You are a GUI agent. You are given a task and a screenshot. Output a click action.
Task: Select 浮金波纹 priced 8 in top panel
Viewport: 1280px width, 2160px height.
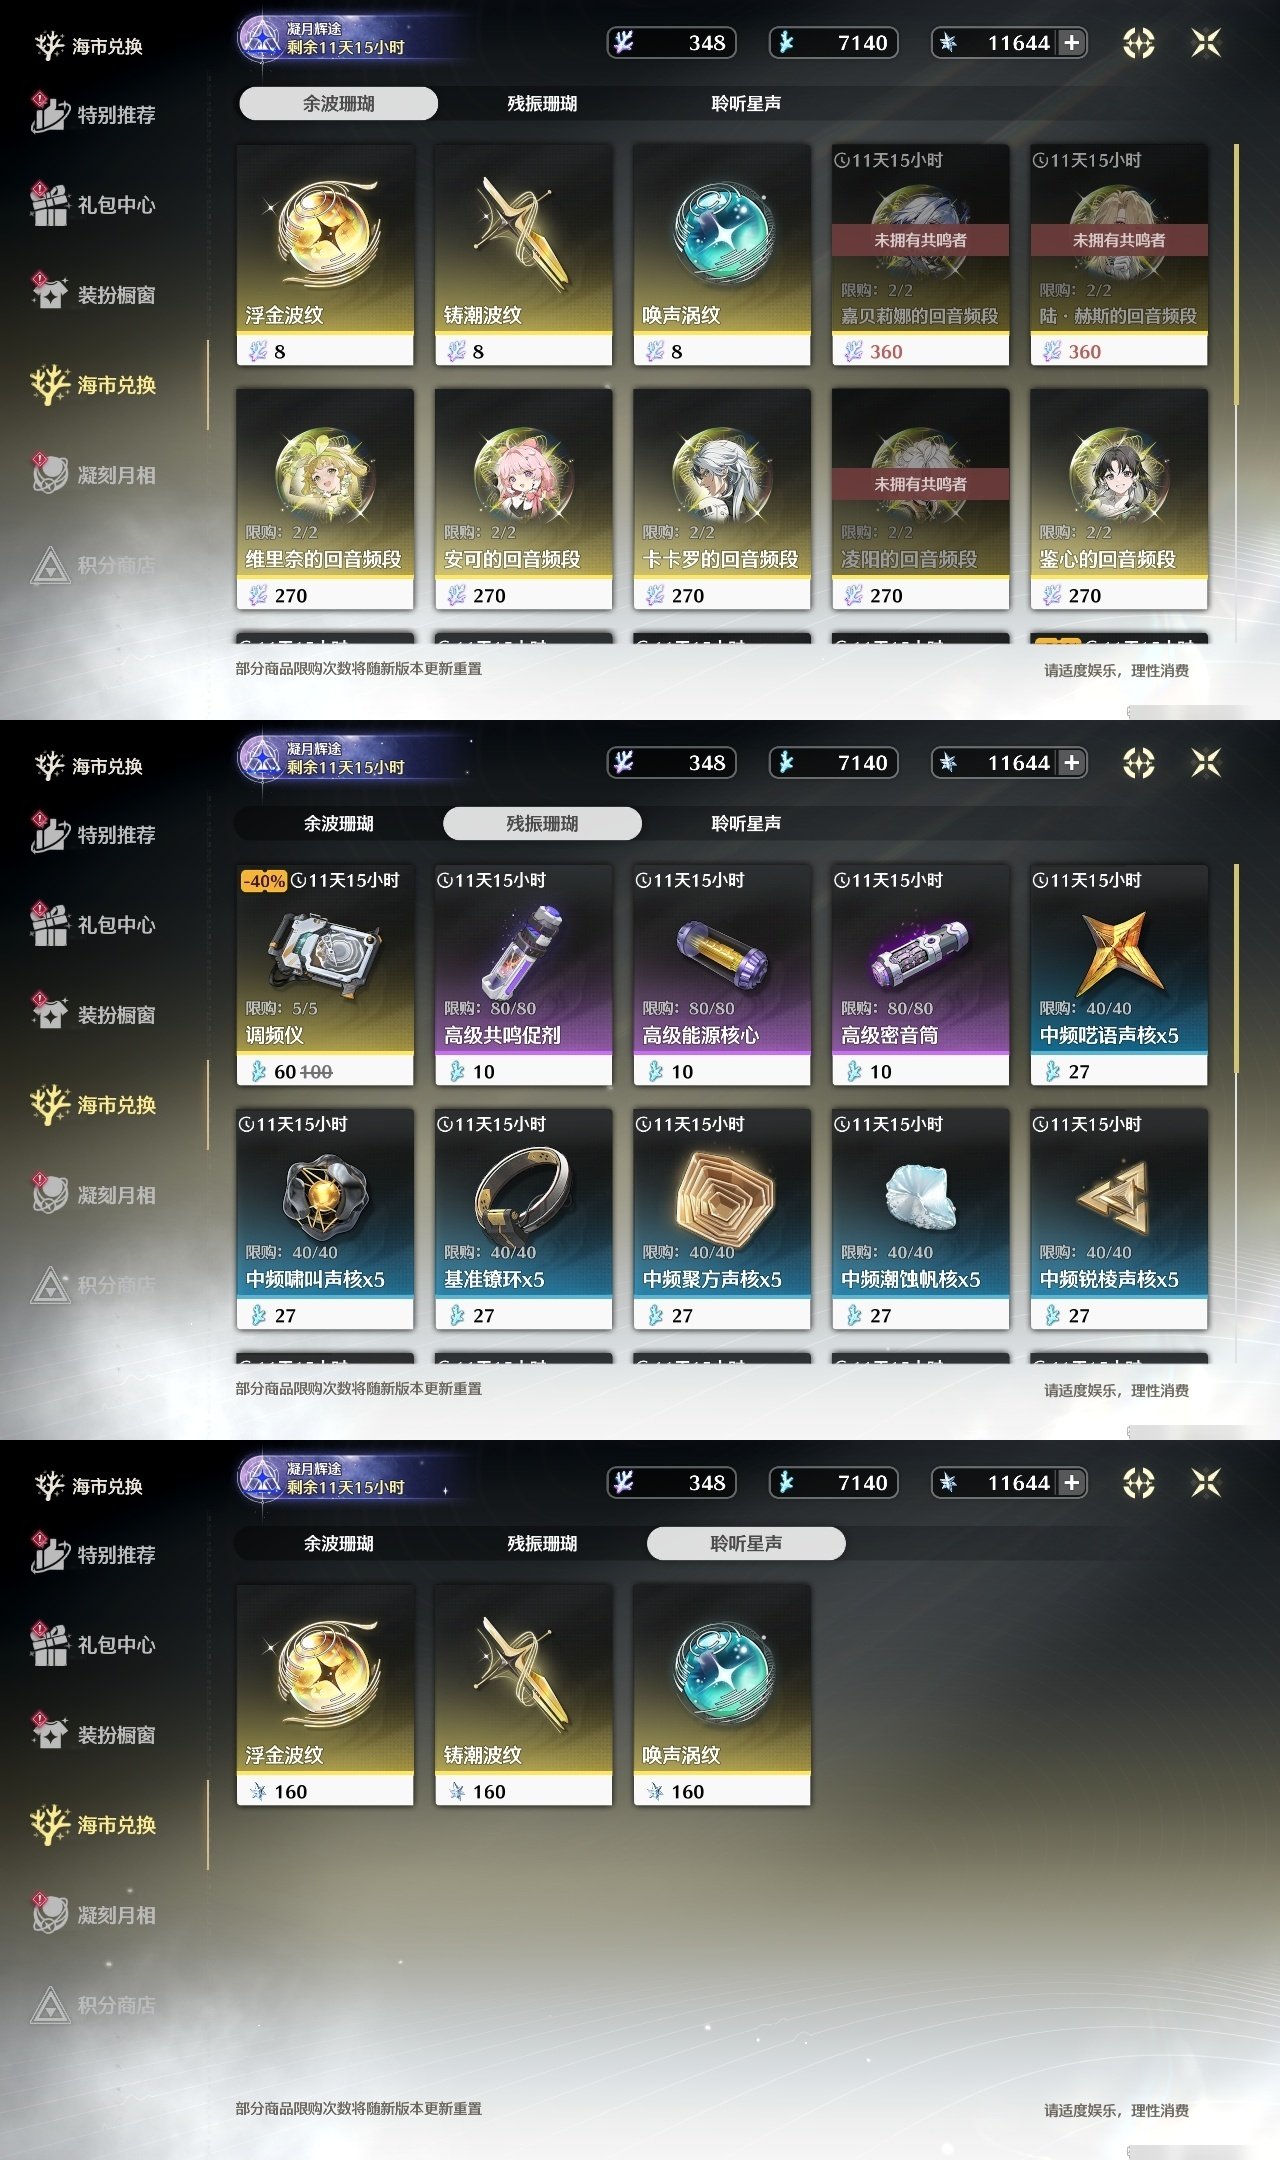[x=325, y=255]
